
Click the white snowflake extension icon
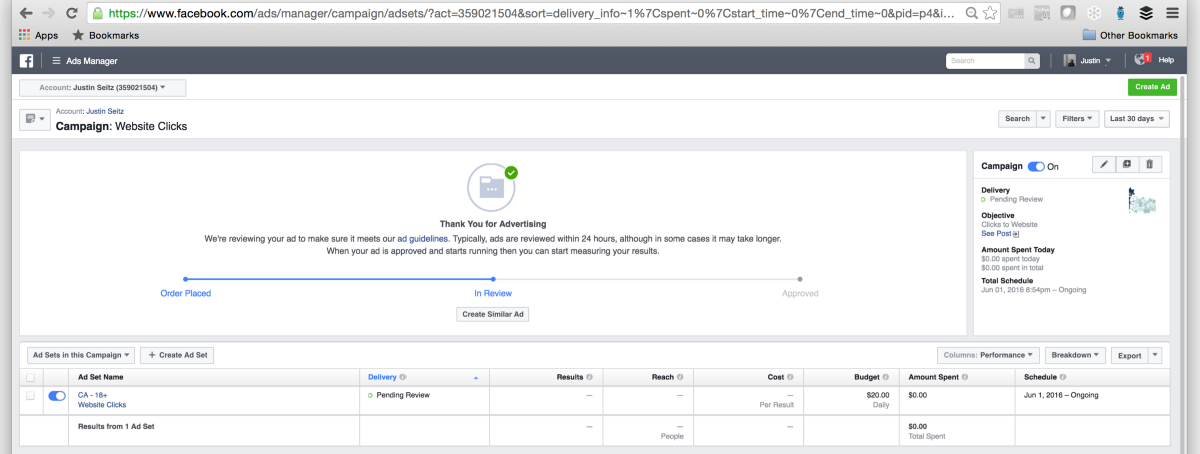click(1093, 14)
